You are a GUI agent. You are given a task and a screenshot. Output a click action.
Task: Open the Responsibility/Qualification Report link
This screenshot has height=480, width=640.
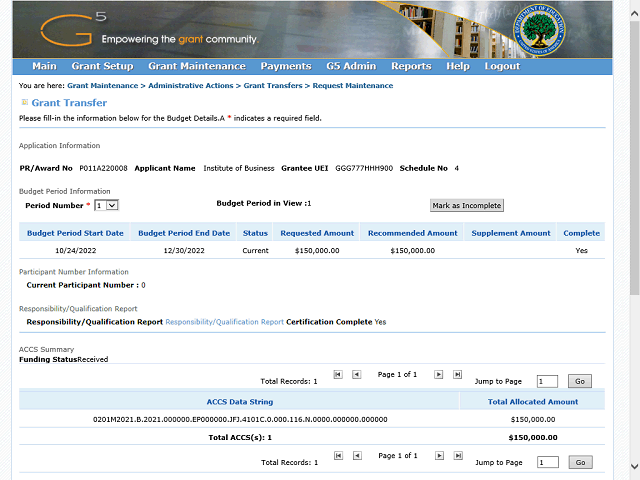coord(224,322)
